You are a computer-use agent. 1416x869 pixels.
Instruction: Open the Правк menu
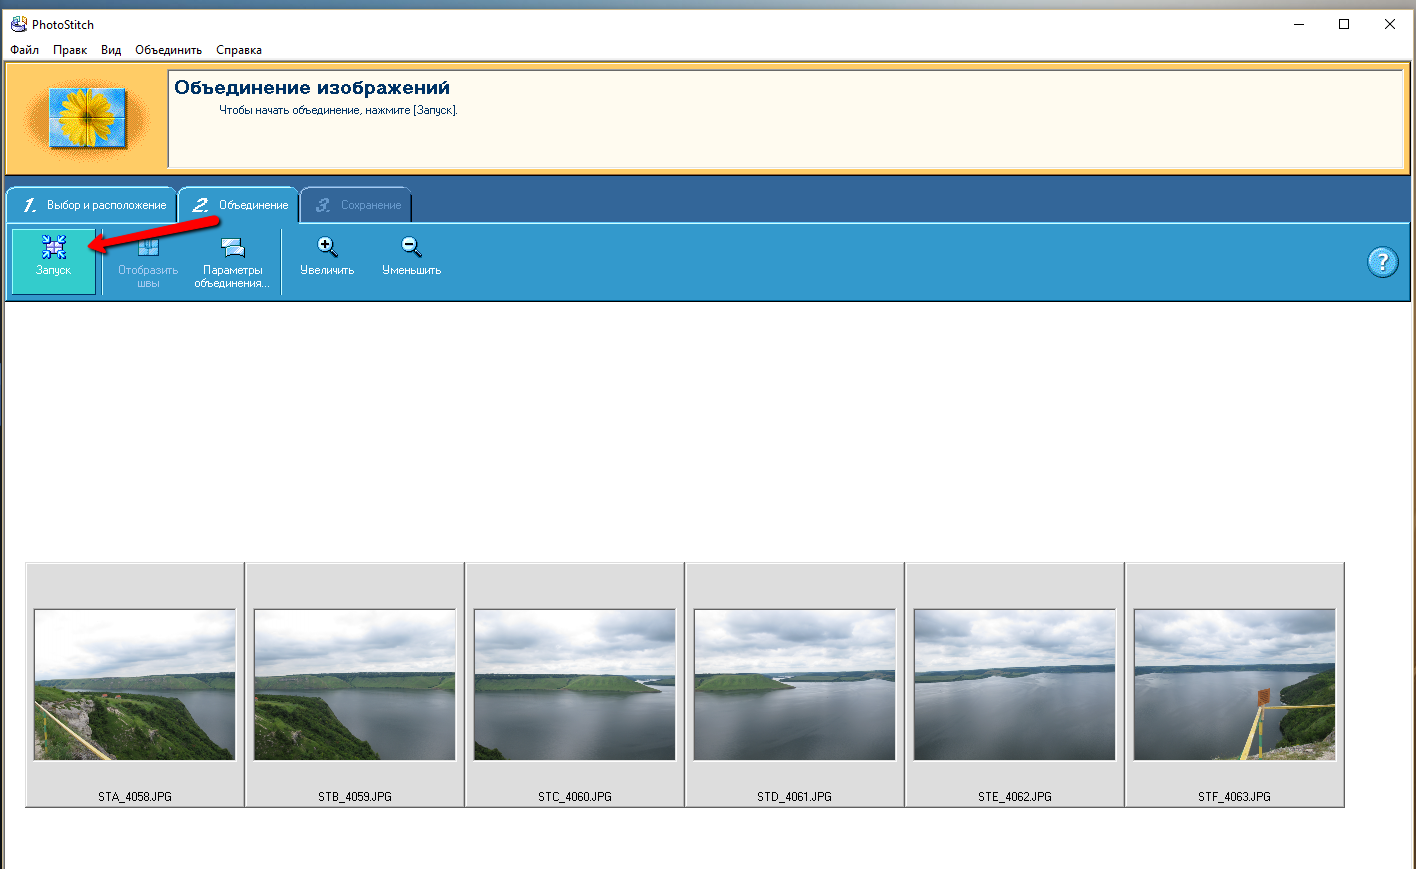[70, 50]
